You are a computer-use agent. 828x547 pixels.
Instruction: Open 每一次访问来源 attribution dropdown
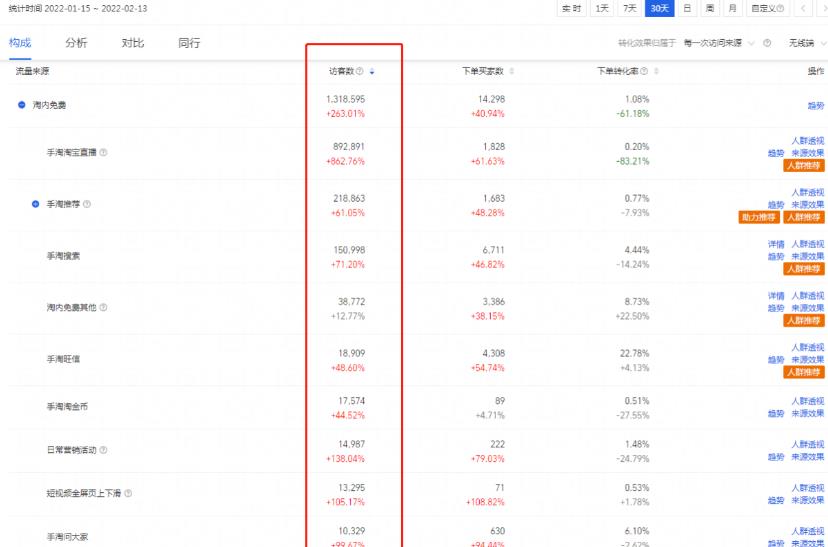click(x=718, y=43)
